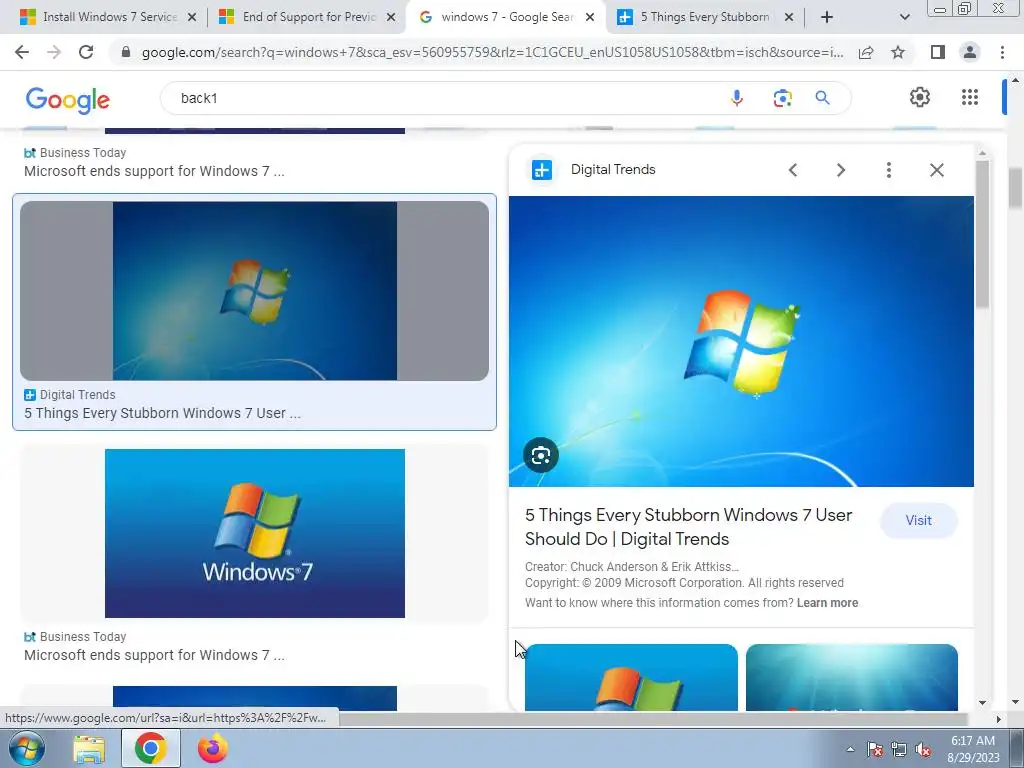The height and width of the screenshot is (768, 1024).
Task: Click Chrome taskbar icon
Action: tap(151, 748)
